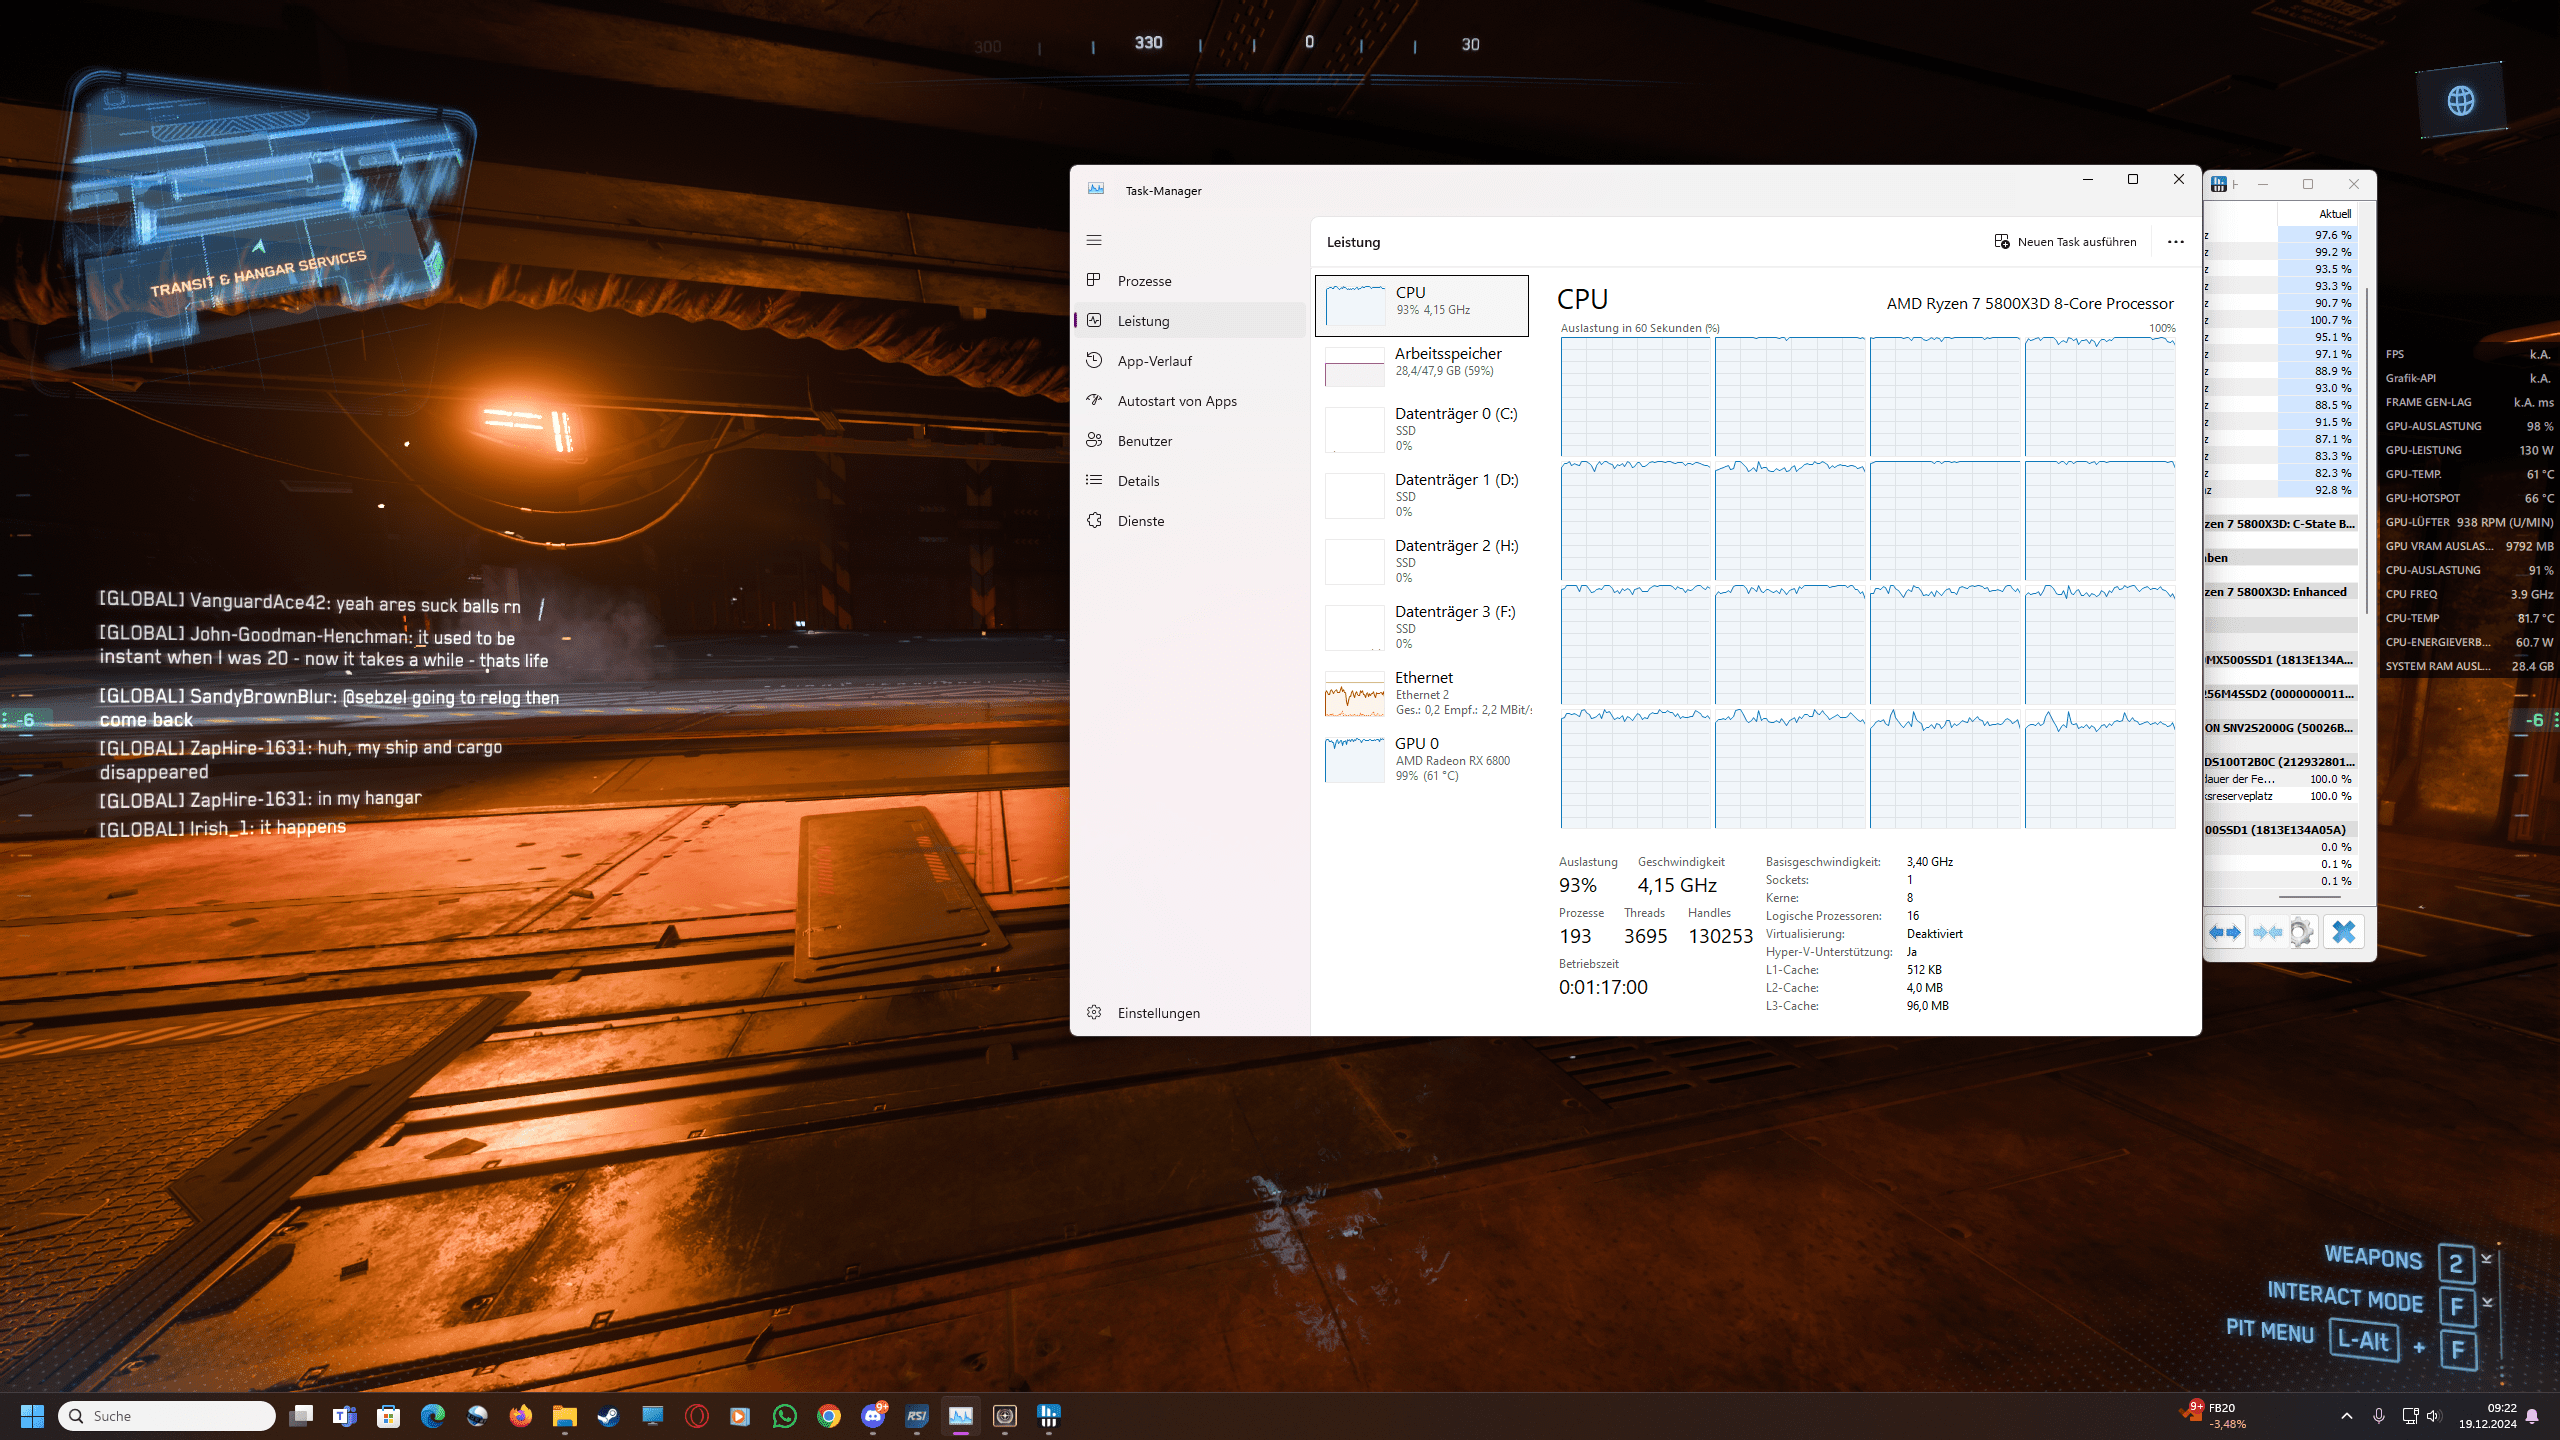Click the volume speaker tray icon
2560x1440 pixels.
point(2434,1416)
